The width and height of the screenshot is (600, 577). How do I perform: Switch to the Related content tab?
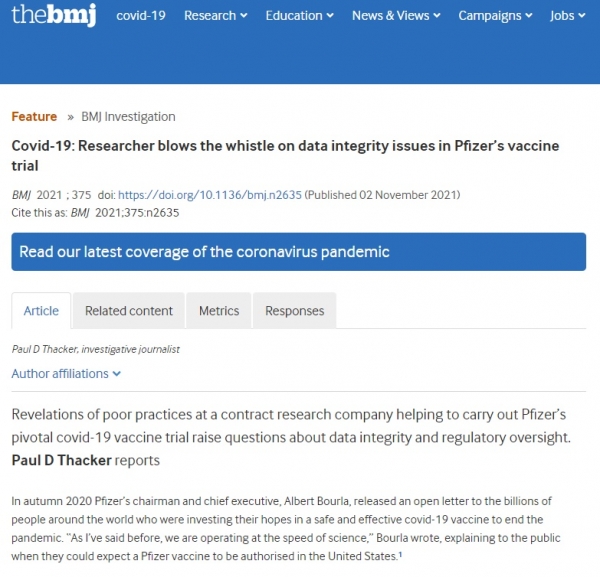(x=129, y=311)
